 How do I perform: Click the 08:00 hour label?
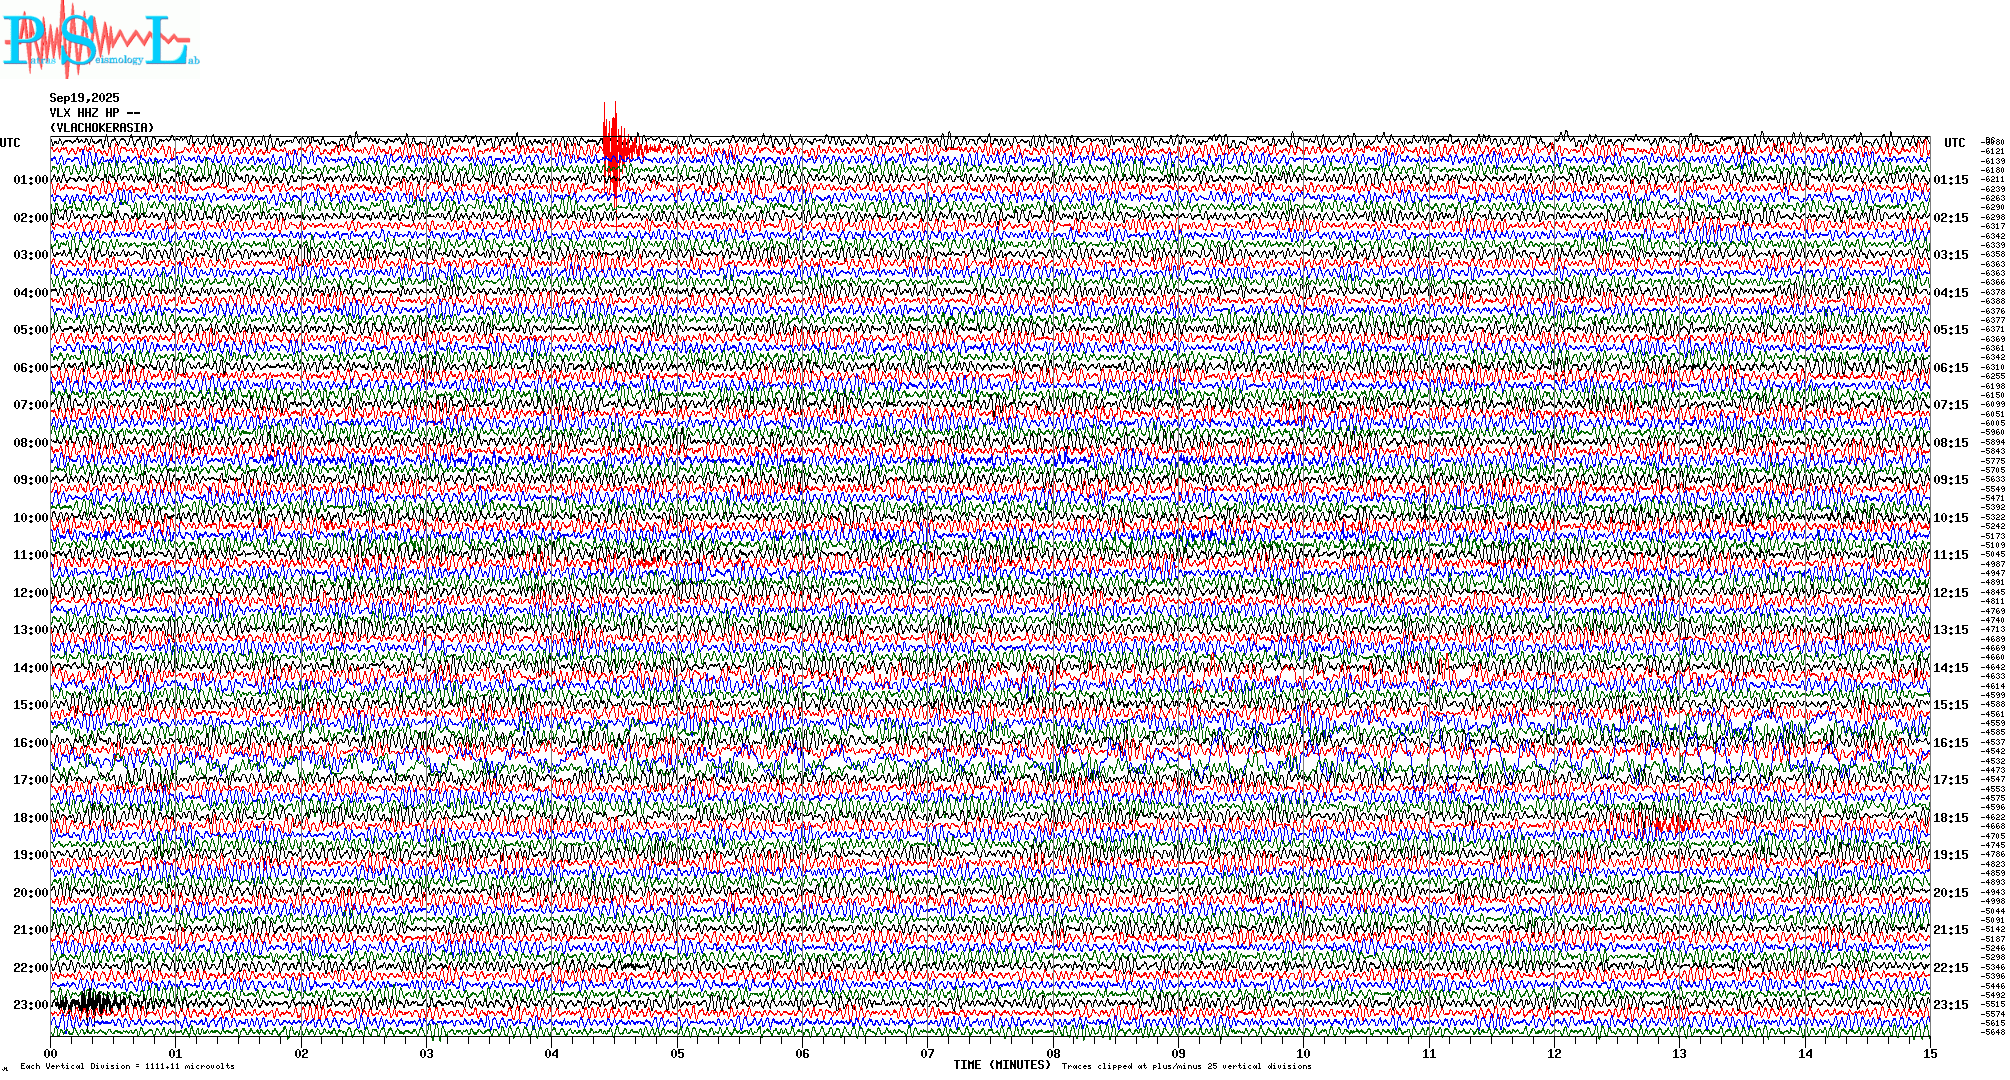click(x=30, y=443)
